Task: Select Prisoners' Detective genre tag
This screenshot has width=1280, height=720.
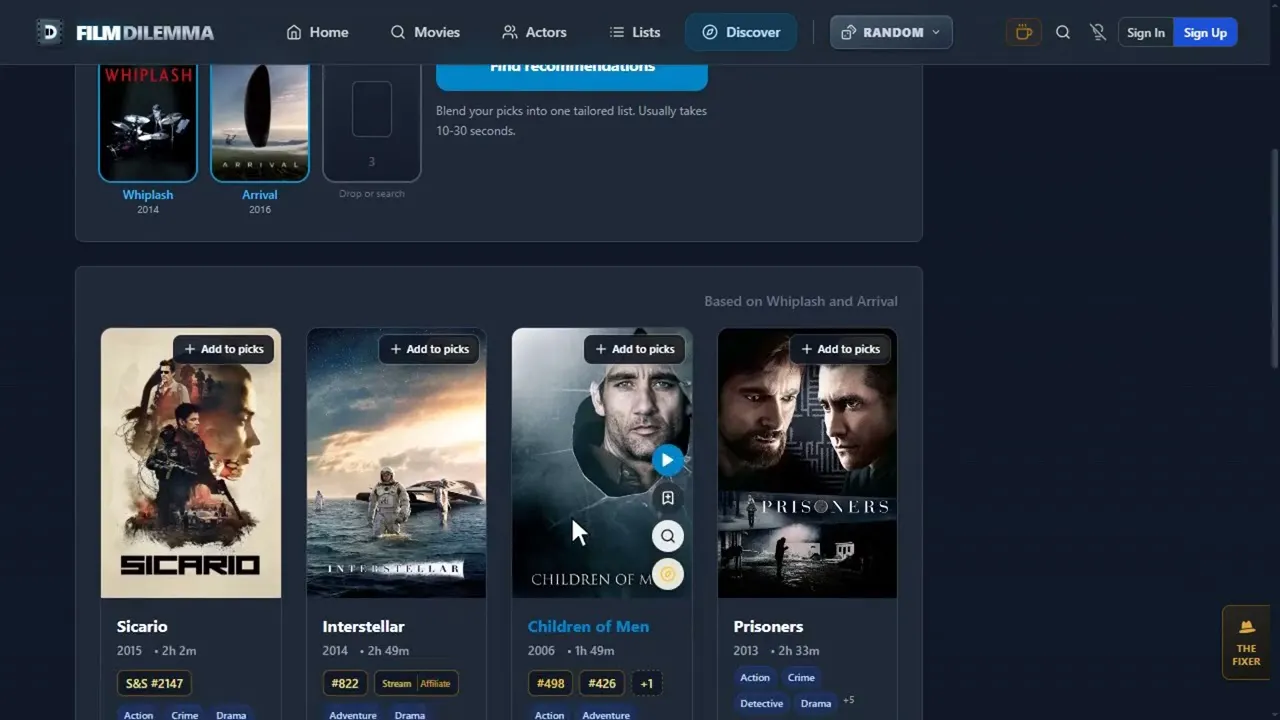Action: point(761,704)
